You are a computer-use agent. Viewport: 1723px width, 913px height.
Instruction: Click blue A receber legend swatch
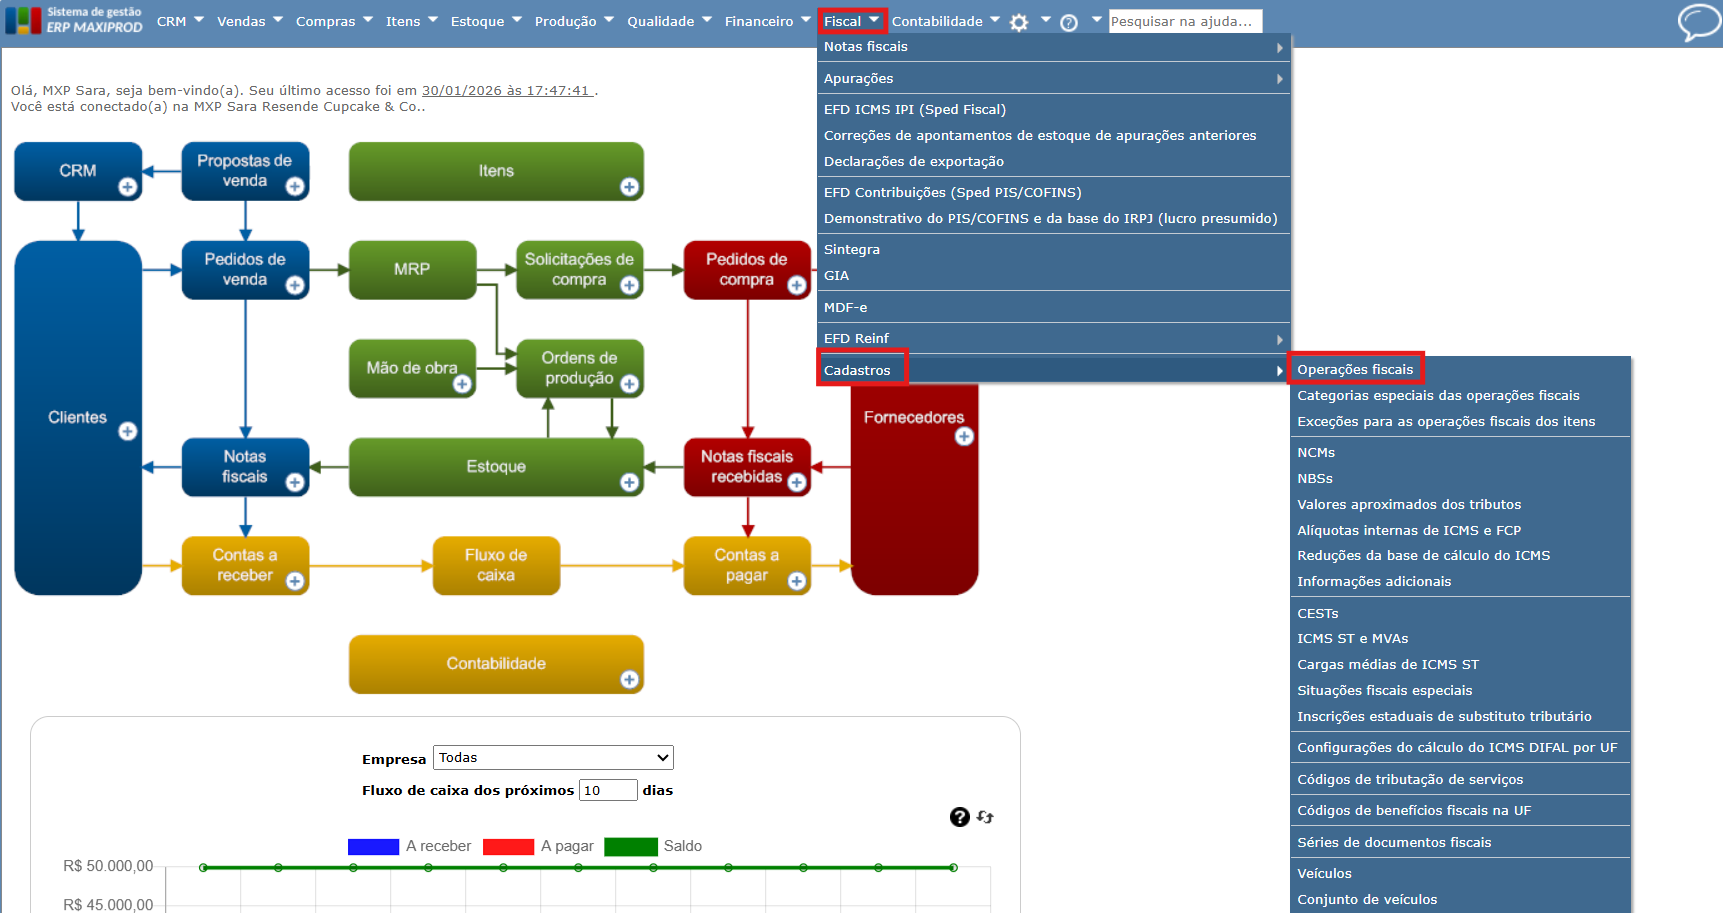pyautogui.click(x=373, y=847)
